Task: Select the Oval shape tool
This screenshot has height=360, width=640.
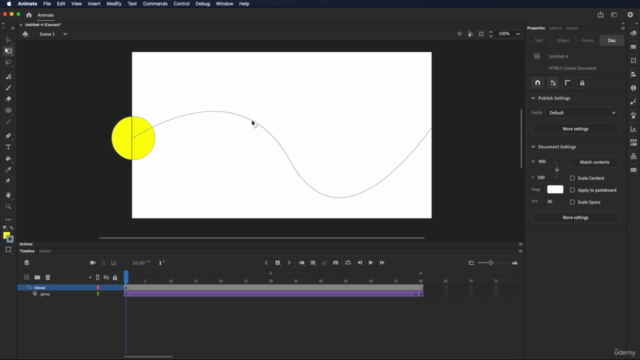Action: (x=8, y=111)
